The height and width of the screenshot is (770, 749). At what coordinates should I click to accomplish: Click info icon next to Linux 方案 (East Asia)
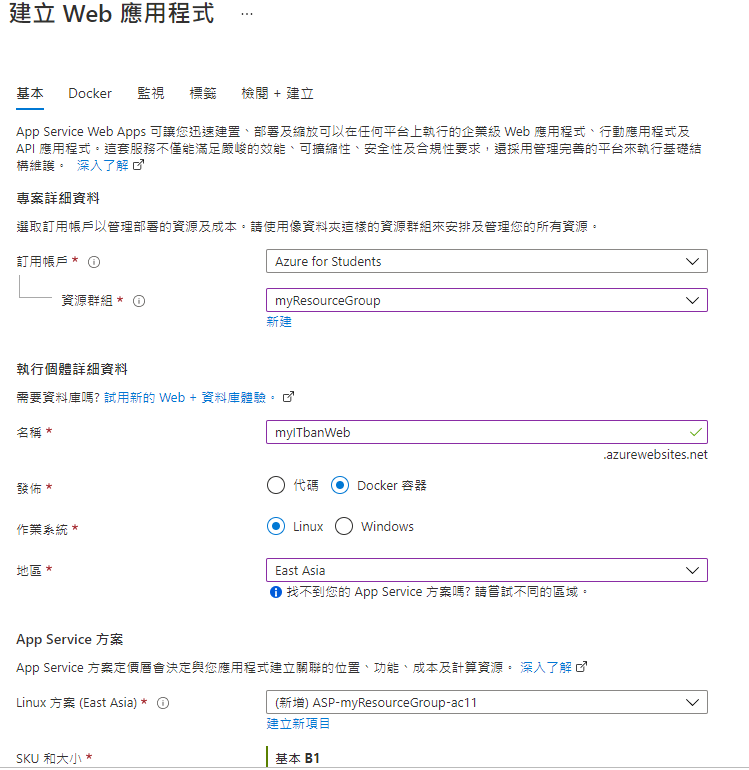[x=163, y=703]
